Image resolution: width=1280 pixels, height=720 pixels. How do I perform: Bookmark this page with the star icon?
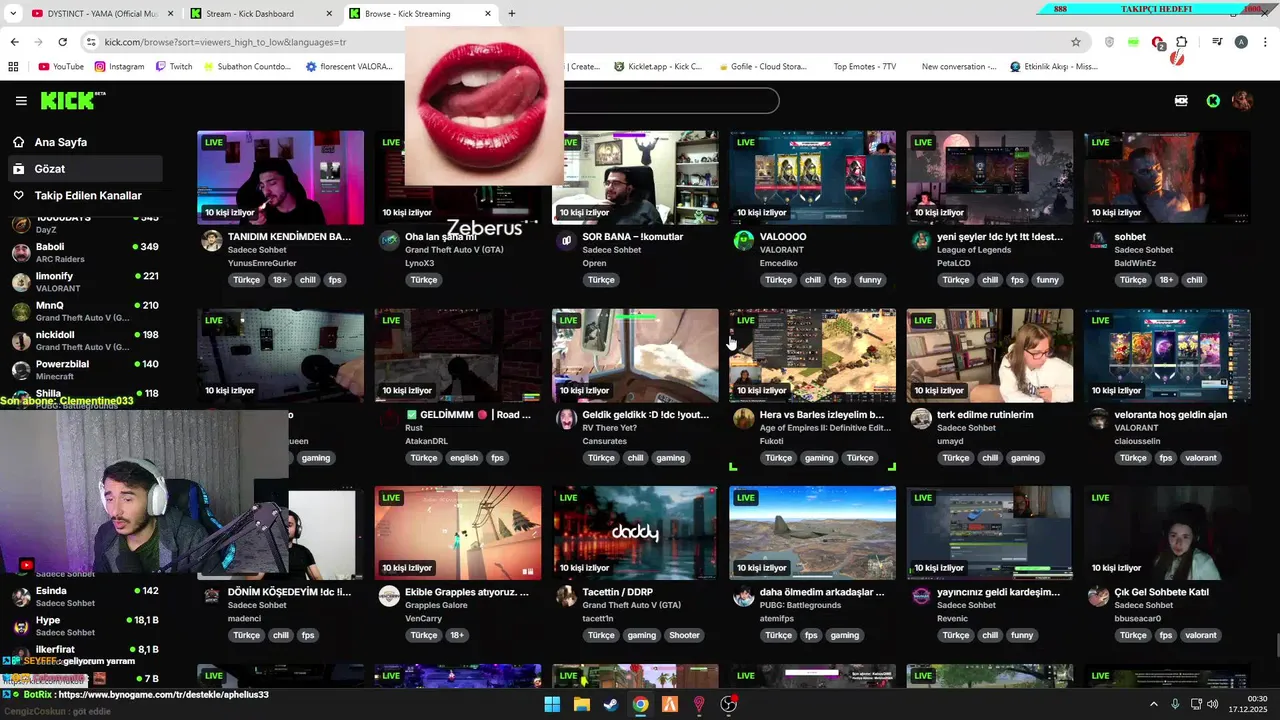tap(1076, 42)
